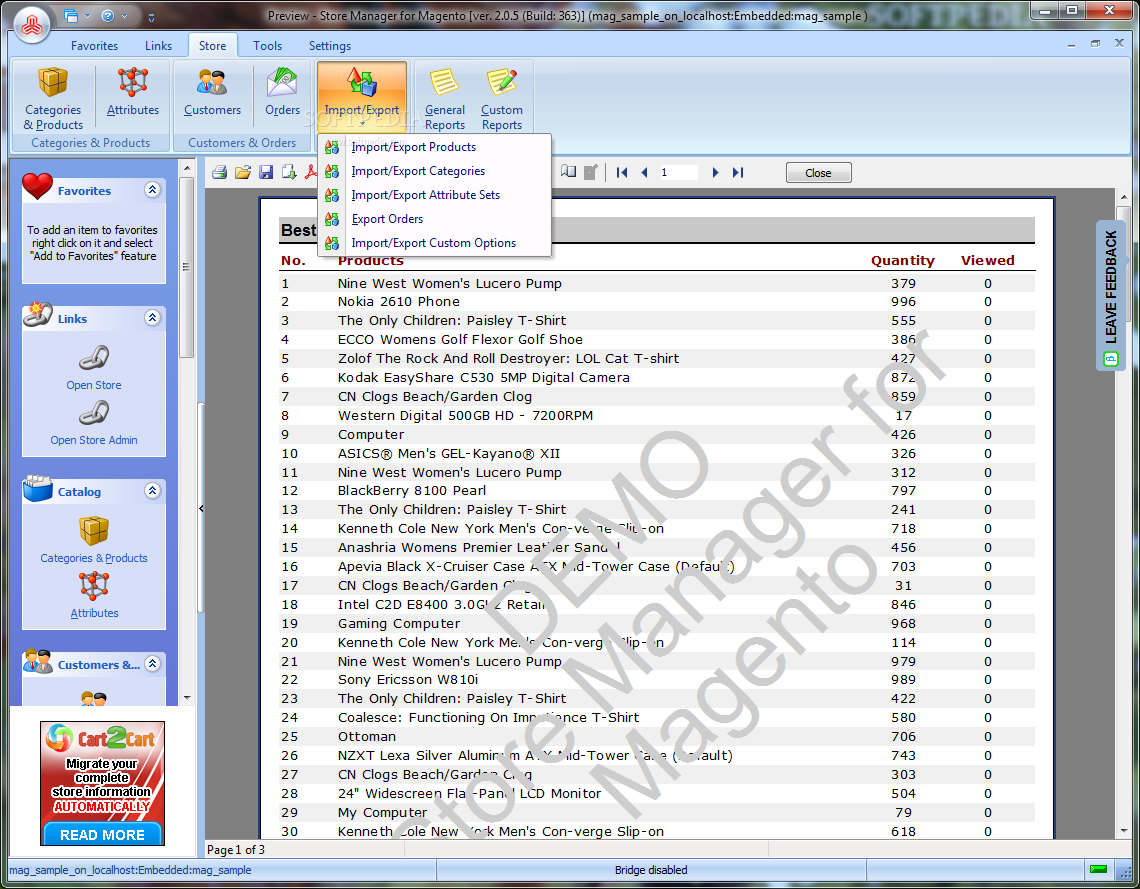Open the LEAVE FEEDBACK side tab
Screen dimensions: 1140x889
point(1110,295)
